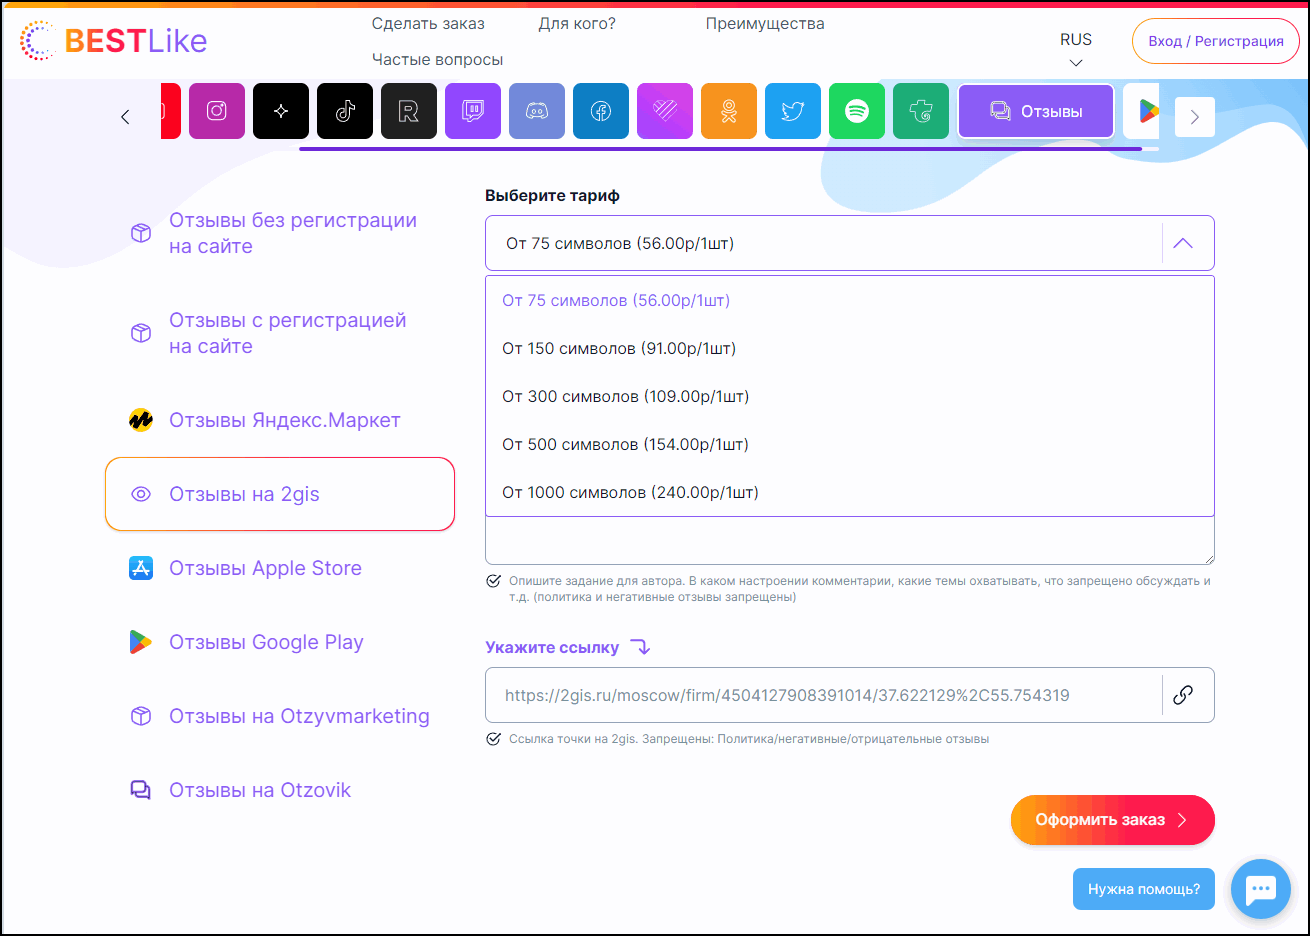Open Сделать заказ in the top menu

pyautogui.click(x=428, y=23)
